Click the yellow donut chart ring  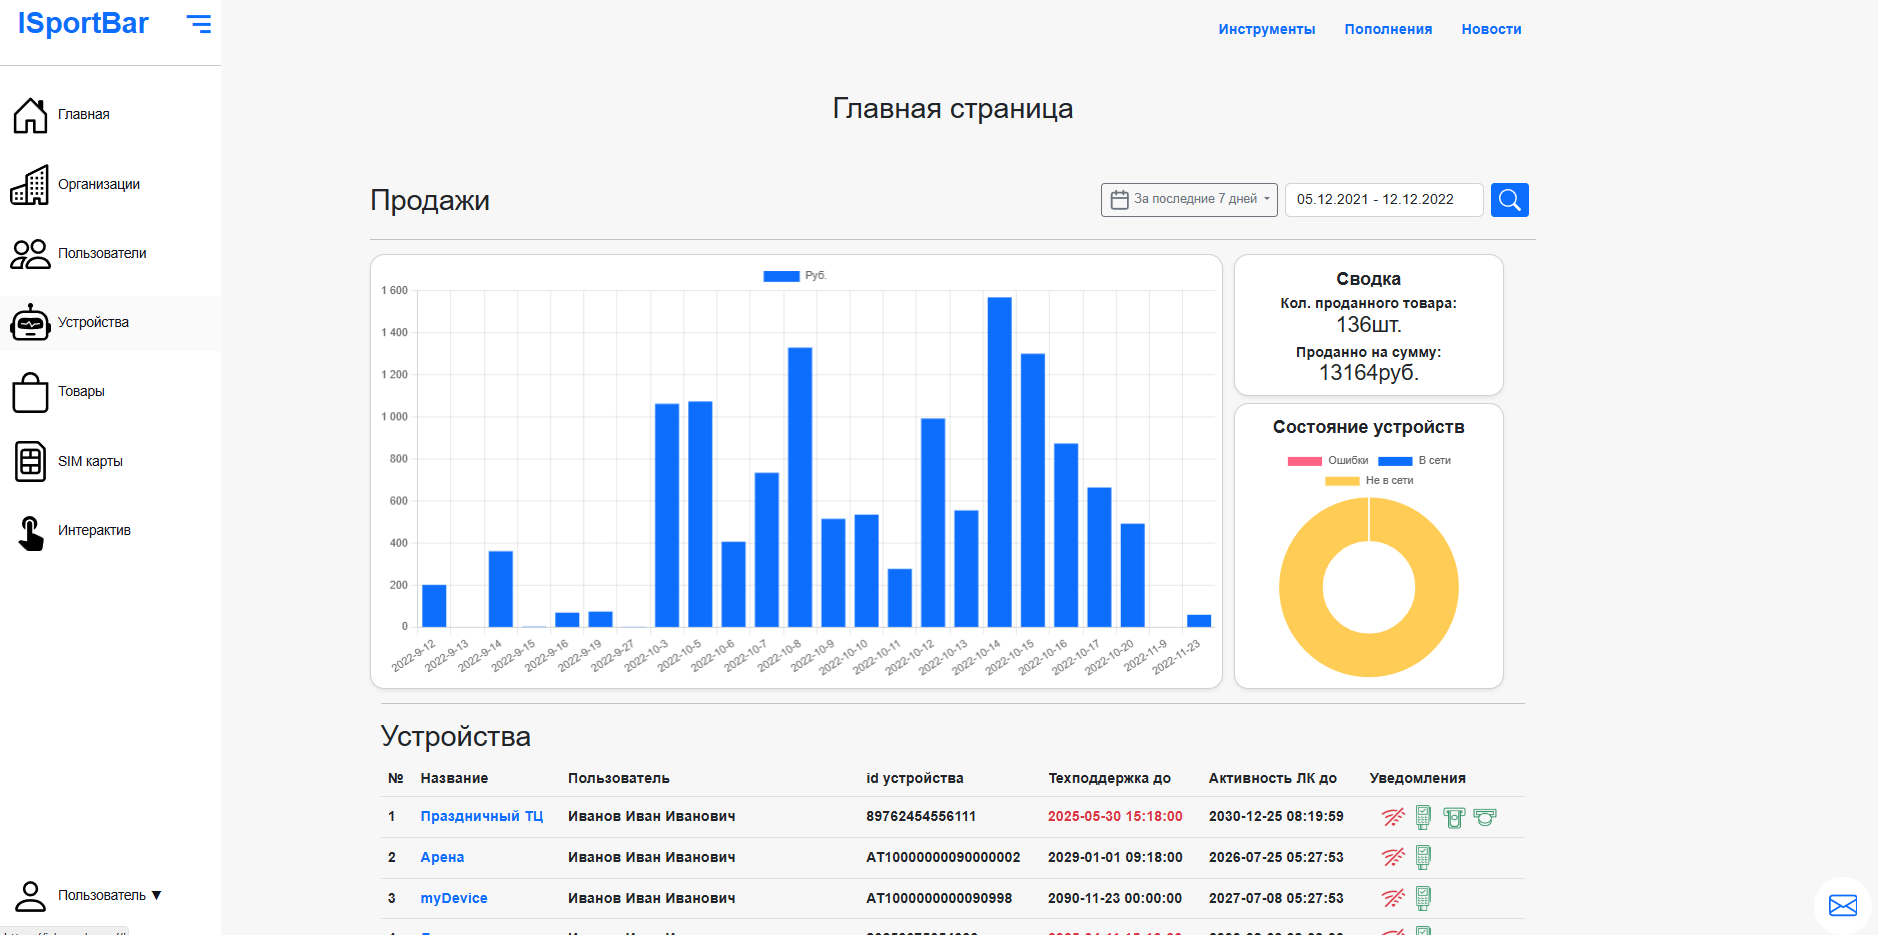(x=1300, y=588)
